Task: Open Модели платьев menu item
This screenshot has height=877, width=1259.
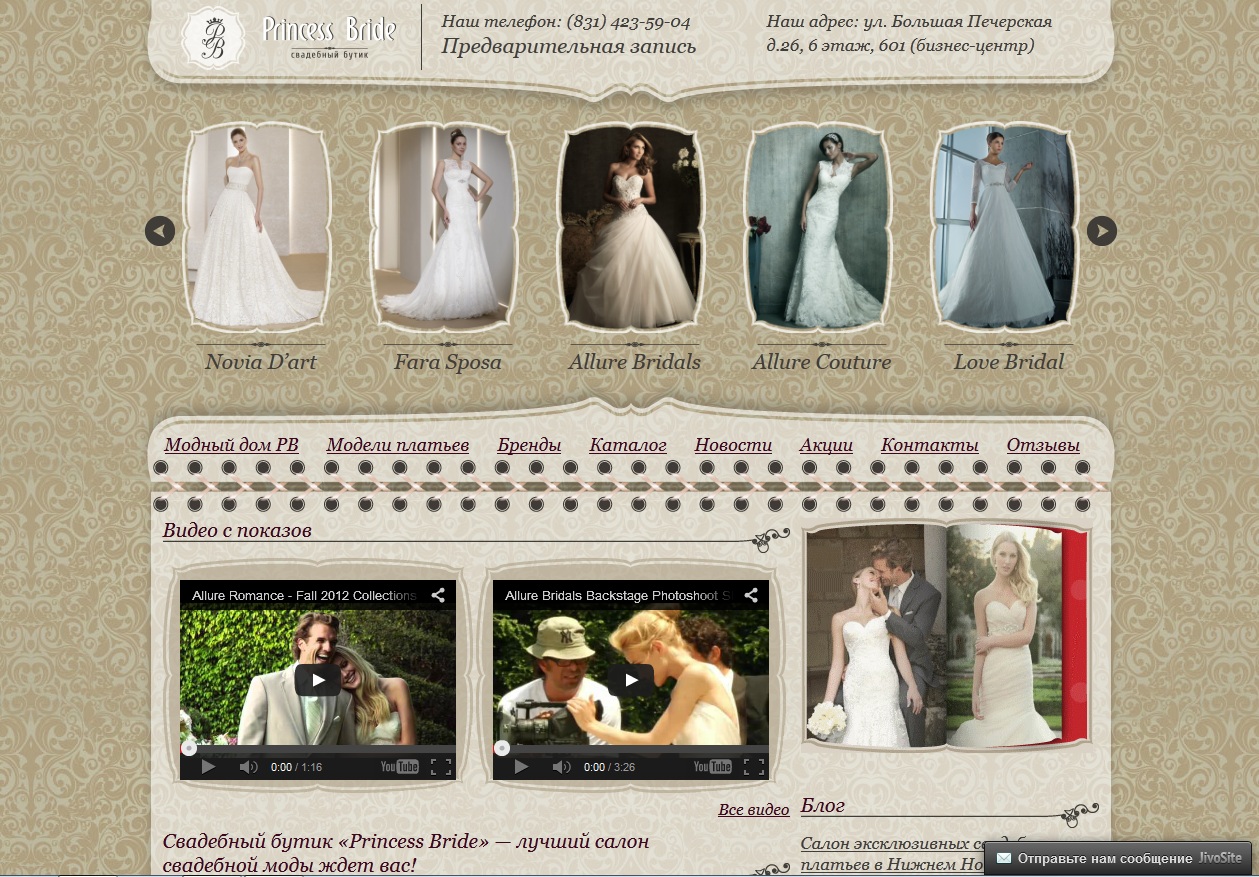Action: [397, 445]
